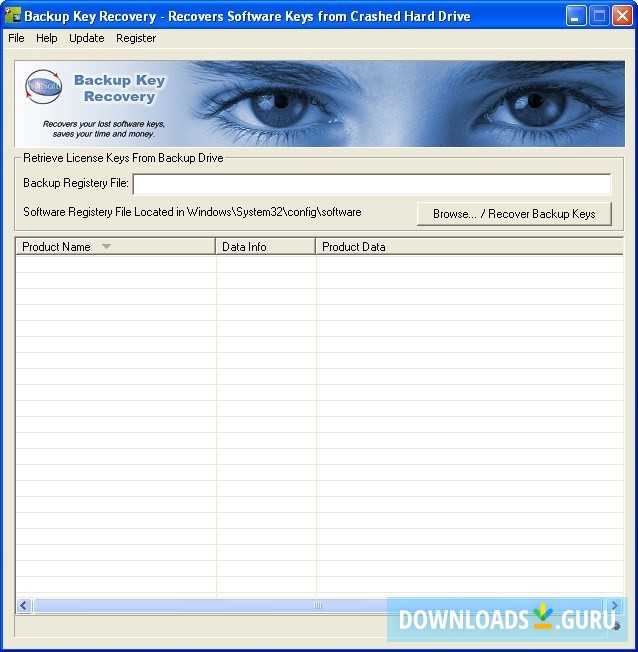Click the Backup Key Recovery banner image

(x=319, y=104)
